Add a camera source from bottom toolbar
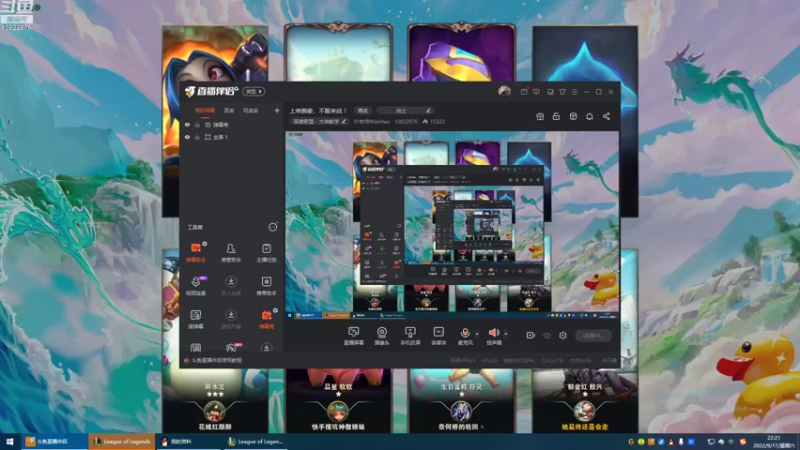This screenshot has width=800, height=450. pyautogui.click(x=382, y=336)
